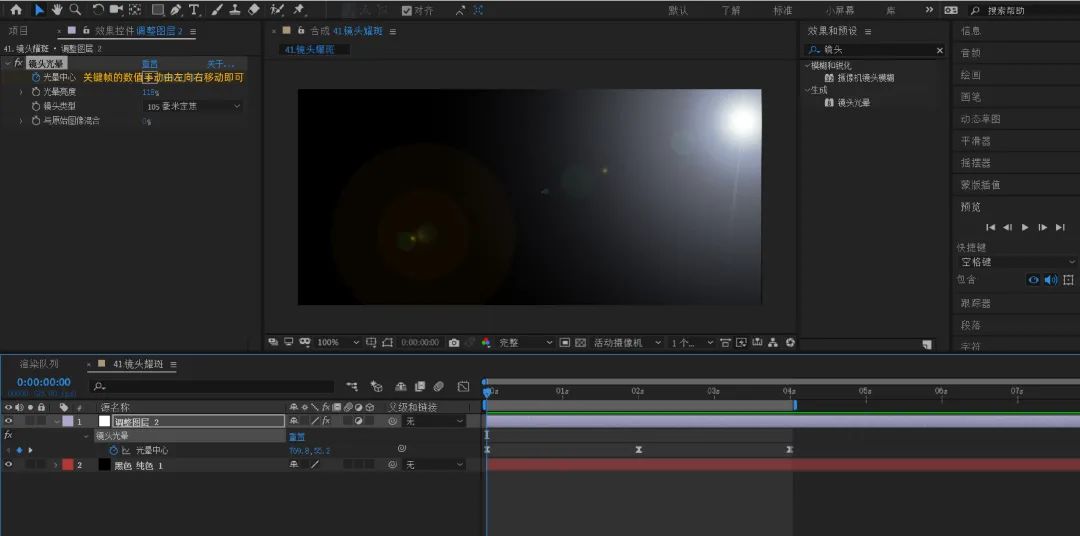
Task: Open the 完整 resolution dropdown
Action: pyautogui.click(x=526, y=342)
